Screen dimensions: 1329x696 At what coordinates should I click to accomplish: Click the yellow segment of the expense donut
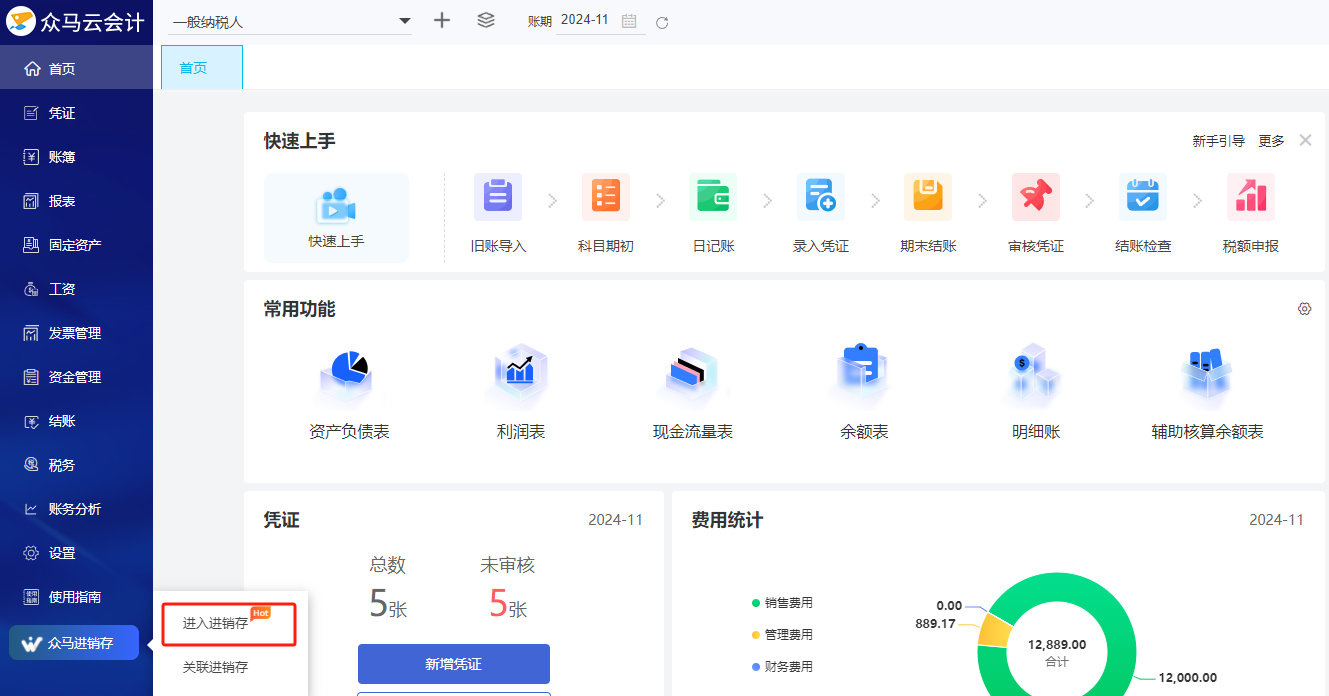coord(993,631)
